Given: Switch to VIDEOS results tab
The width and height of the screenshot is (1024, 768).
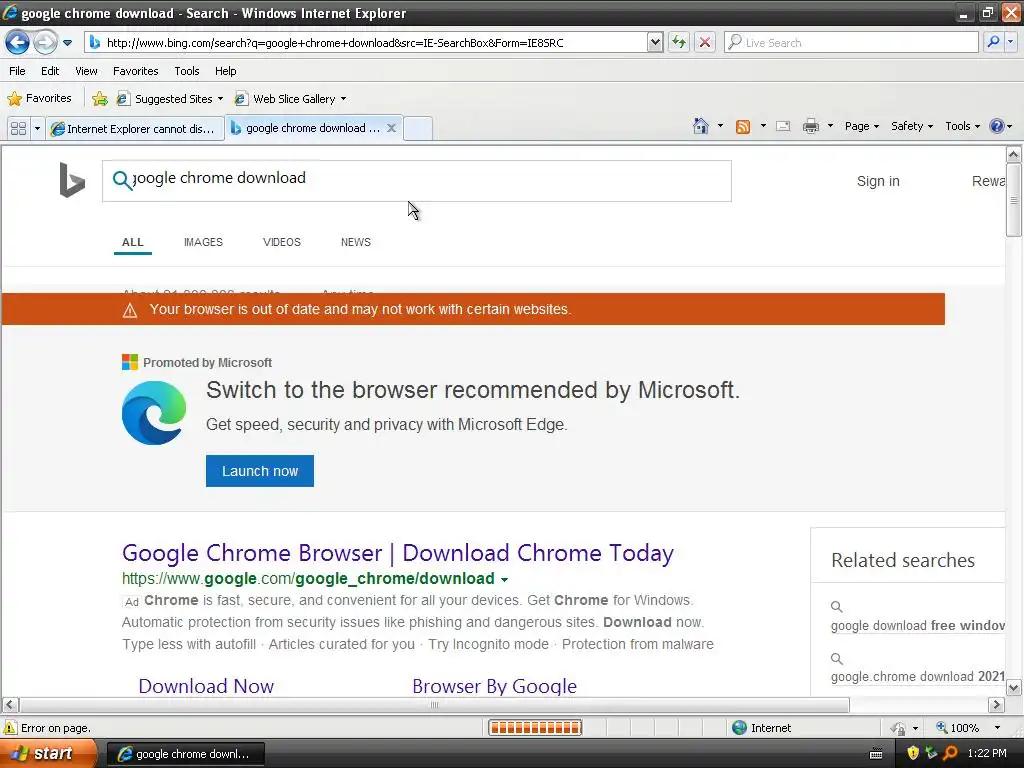Looking at the screenshot, I should 281,242.
